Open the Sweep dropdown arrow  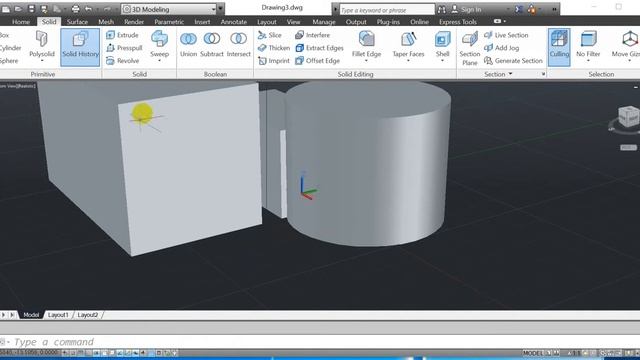(159, 61)
